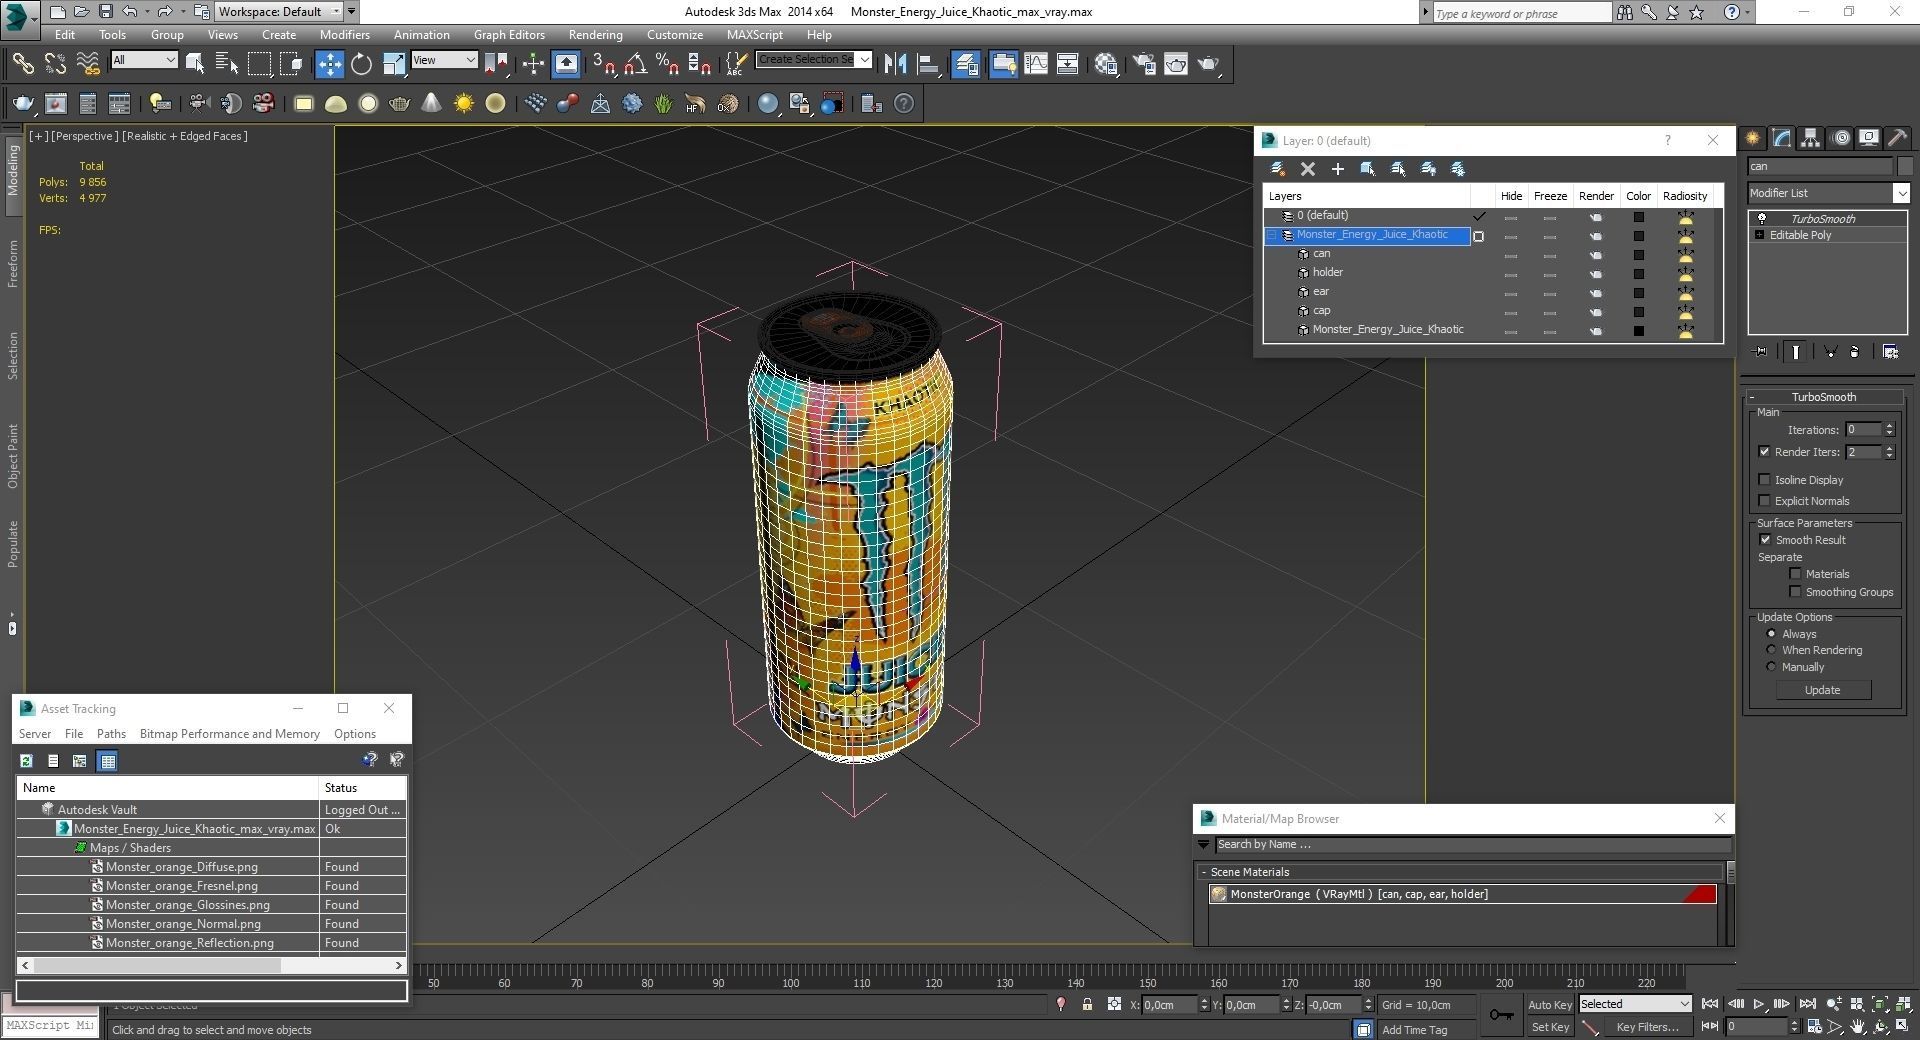This screenshot has width=1920, height=1040.
Task: Open the Workspace Default dropdown
Action: [279, 12]
